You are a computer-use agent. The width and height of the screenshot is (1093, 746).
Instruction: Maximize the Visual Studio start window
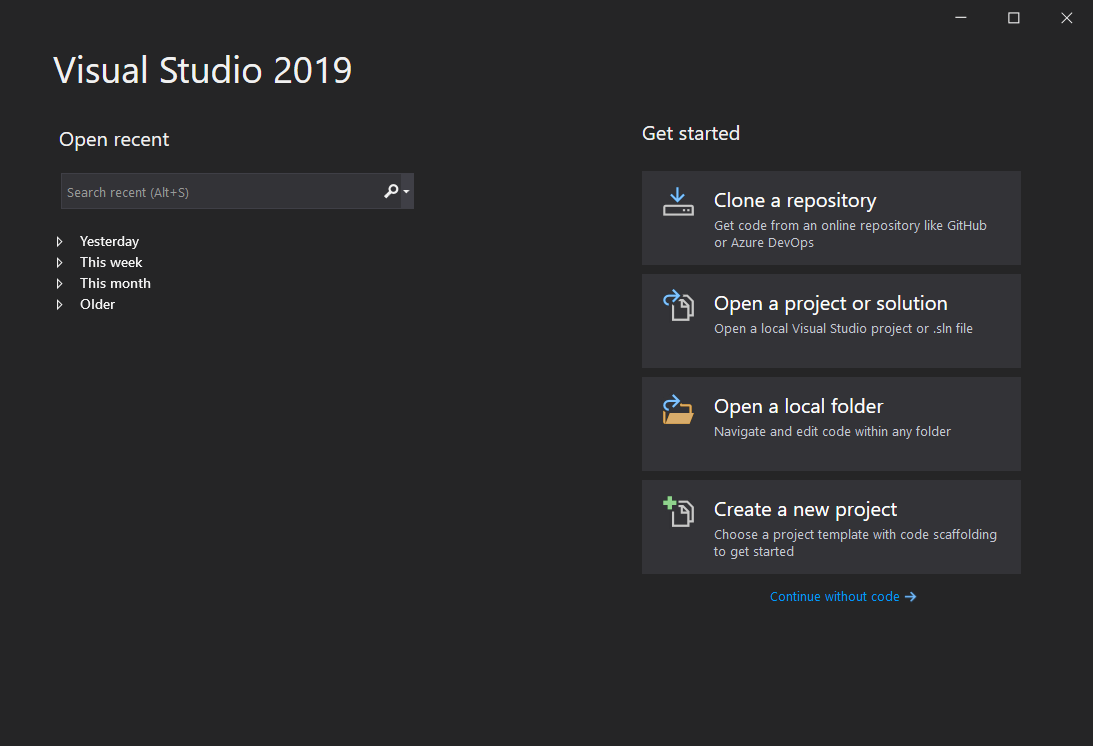tap(1014, 17)
